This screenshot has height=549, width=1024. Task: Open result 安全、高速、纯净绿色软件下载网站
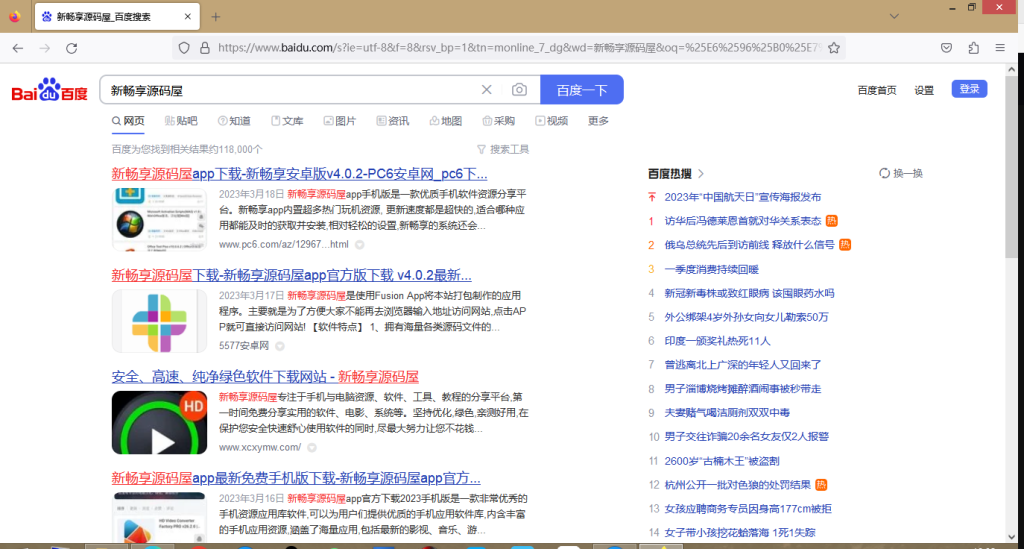pyautogui.click(x=265, y=377)
